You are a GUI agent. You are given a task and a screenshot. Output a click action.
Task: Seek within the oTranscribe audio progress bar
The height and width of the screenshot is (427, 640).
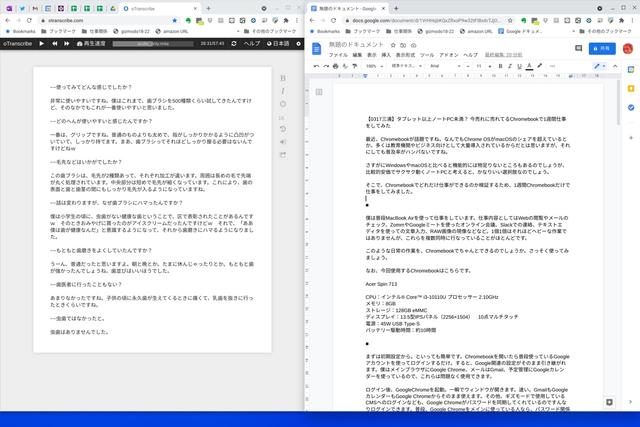[153, 44]
